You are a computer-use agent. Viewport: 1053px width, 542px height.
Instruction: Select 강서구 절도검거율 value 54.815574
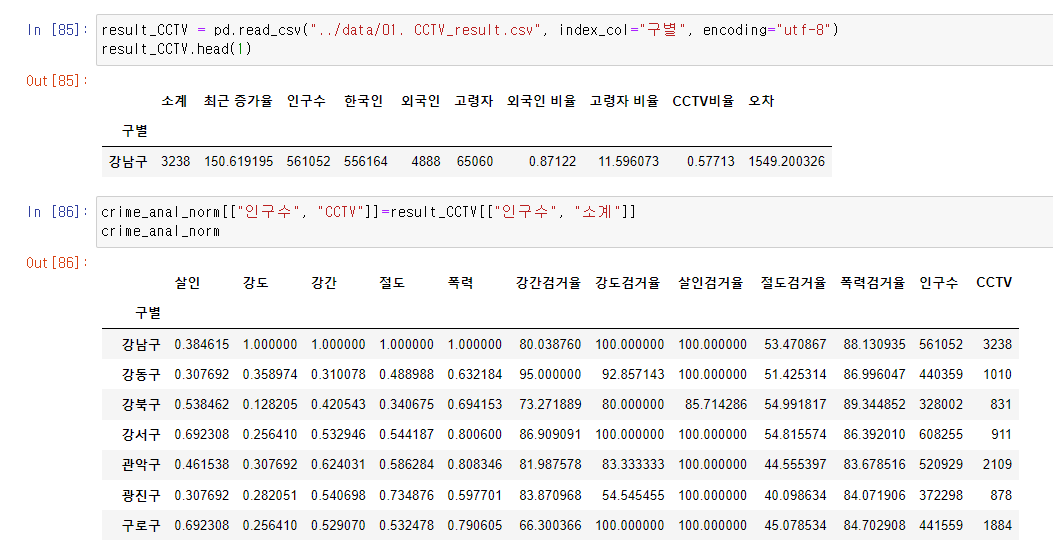click(x=795, y=435)
